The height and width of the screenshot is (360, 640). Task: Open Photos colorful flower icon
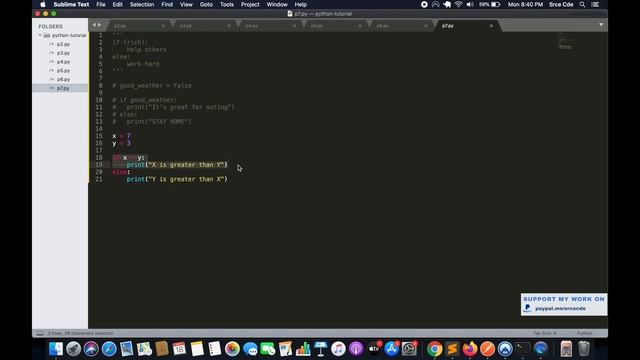(x=232, y=349)
